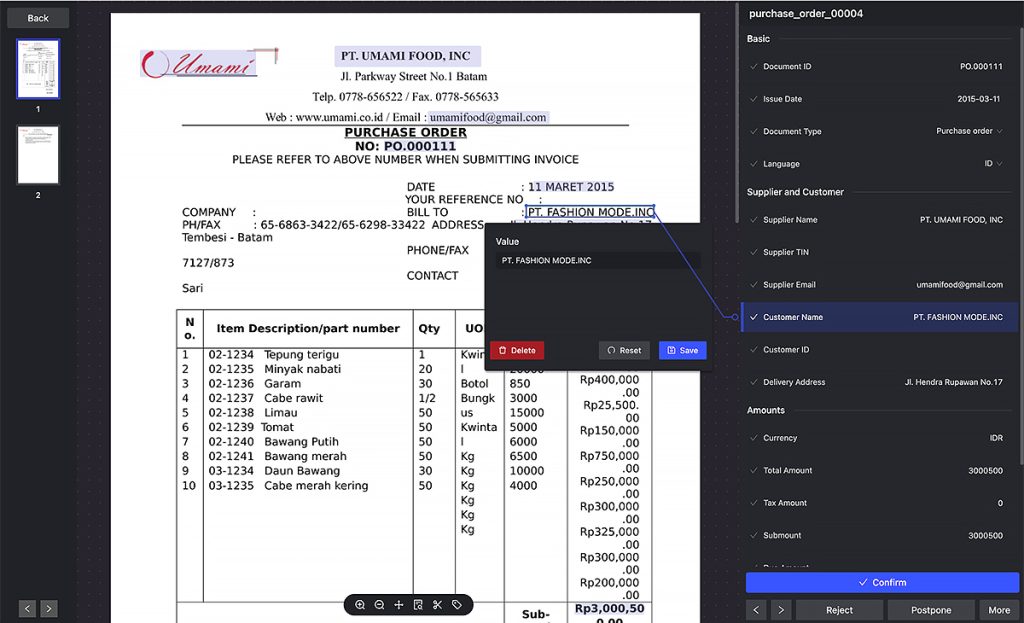Toggle the Supplier TIN checkmark

pos(754,252)
